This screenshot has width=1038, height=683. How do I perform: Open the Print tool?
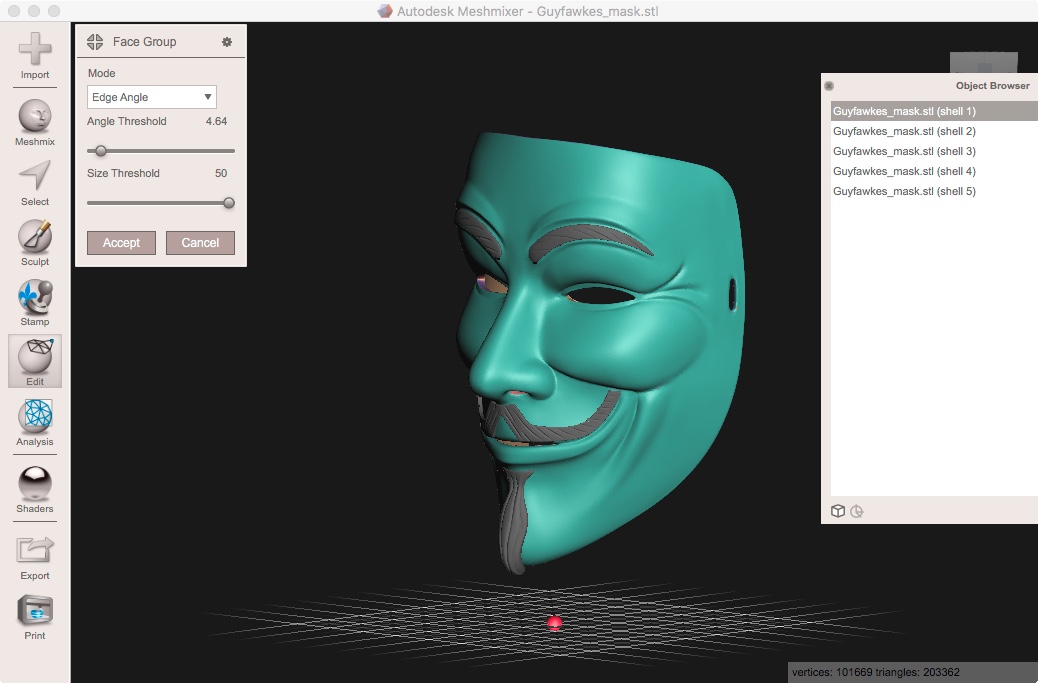34,617
